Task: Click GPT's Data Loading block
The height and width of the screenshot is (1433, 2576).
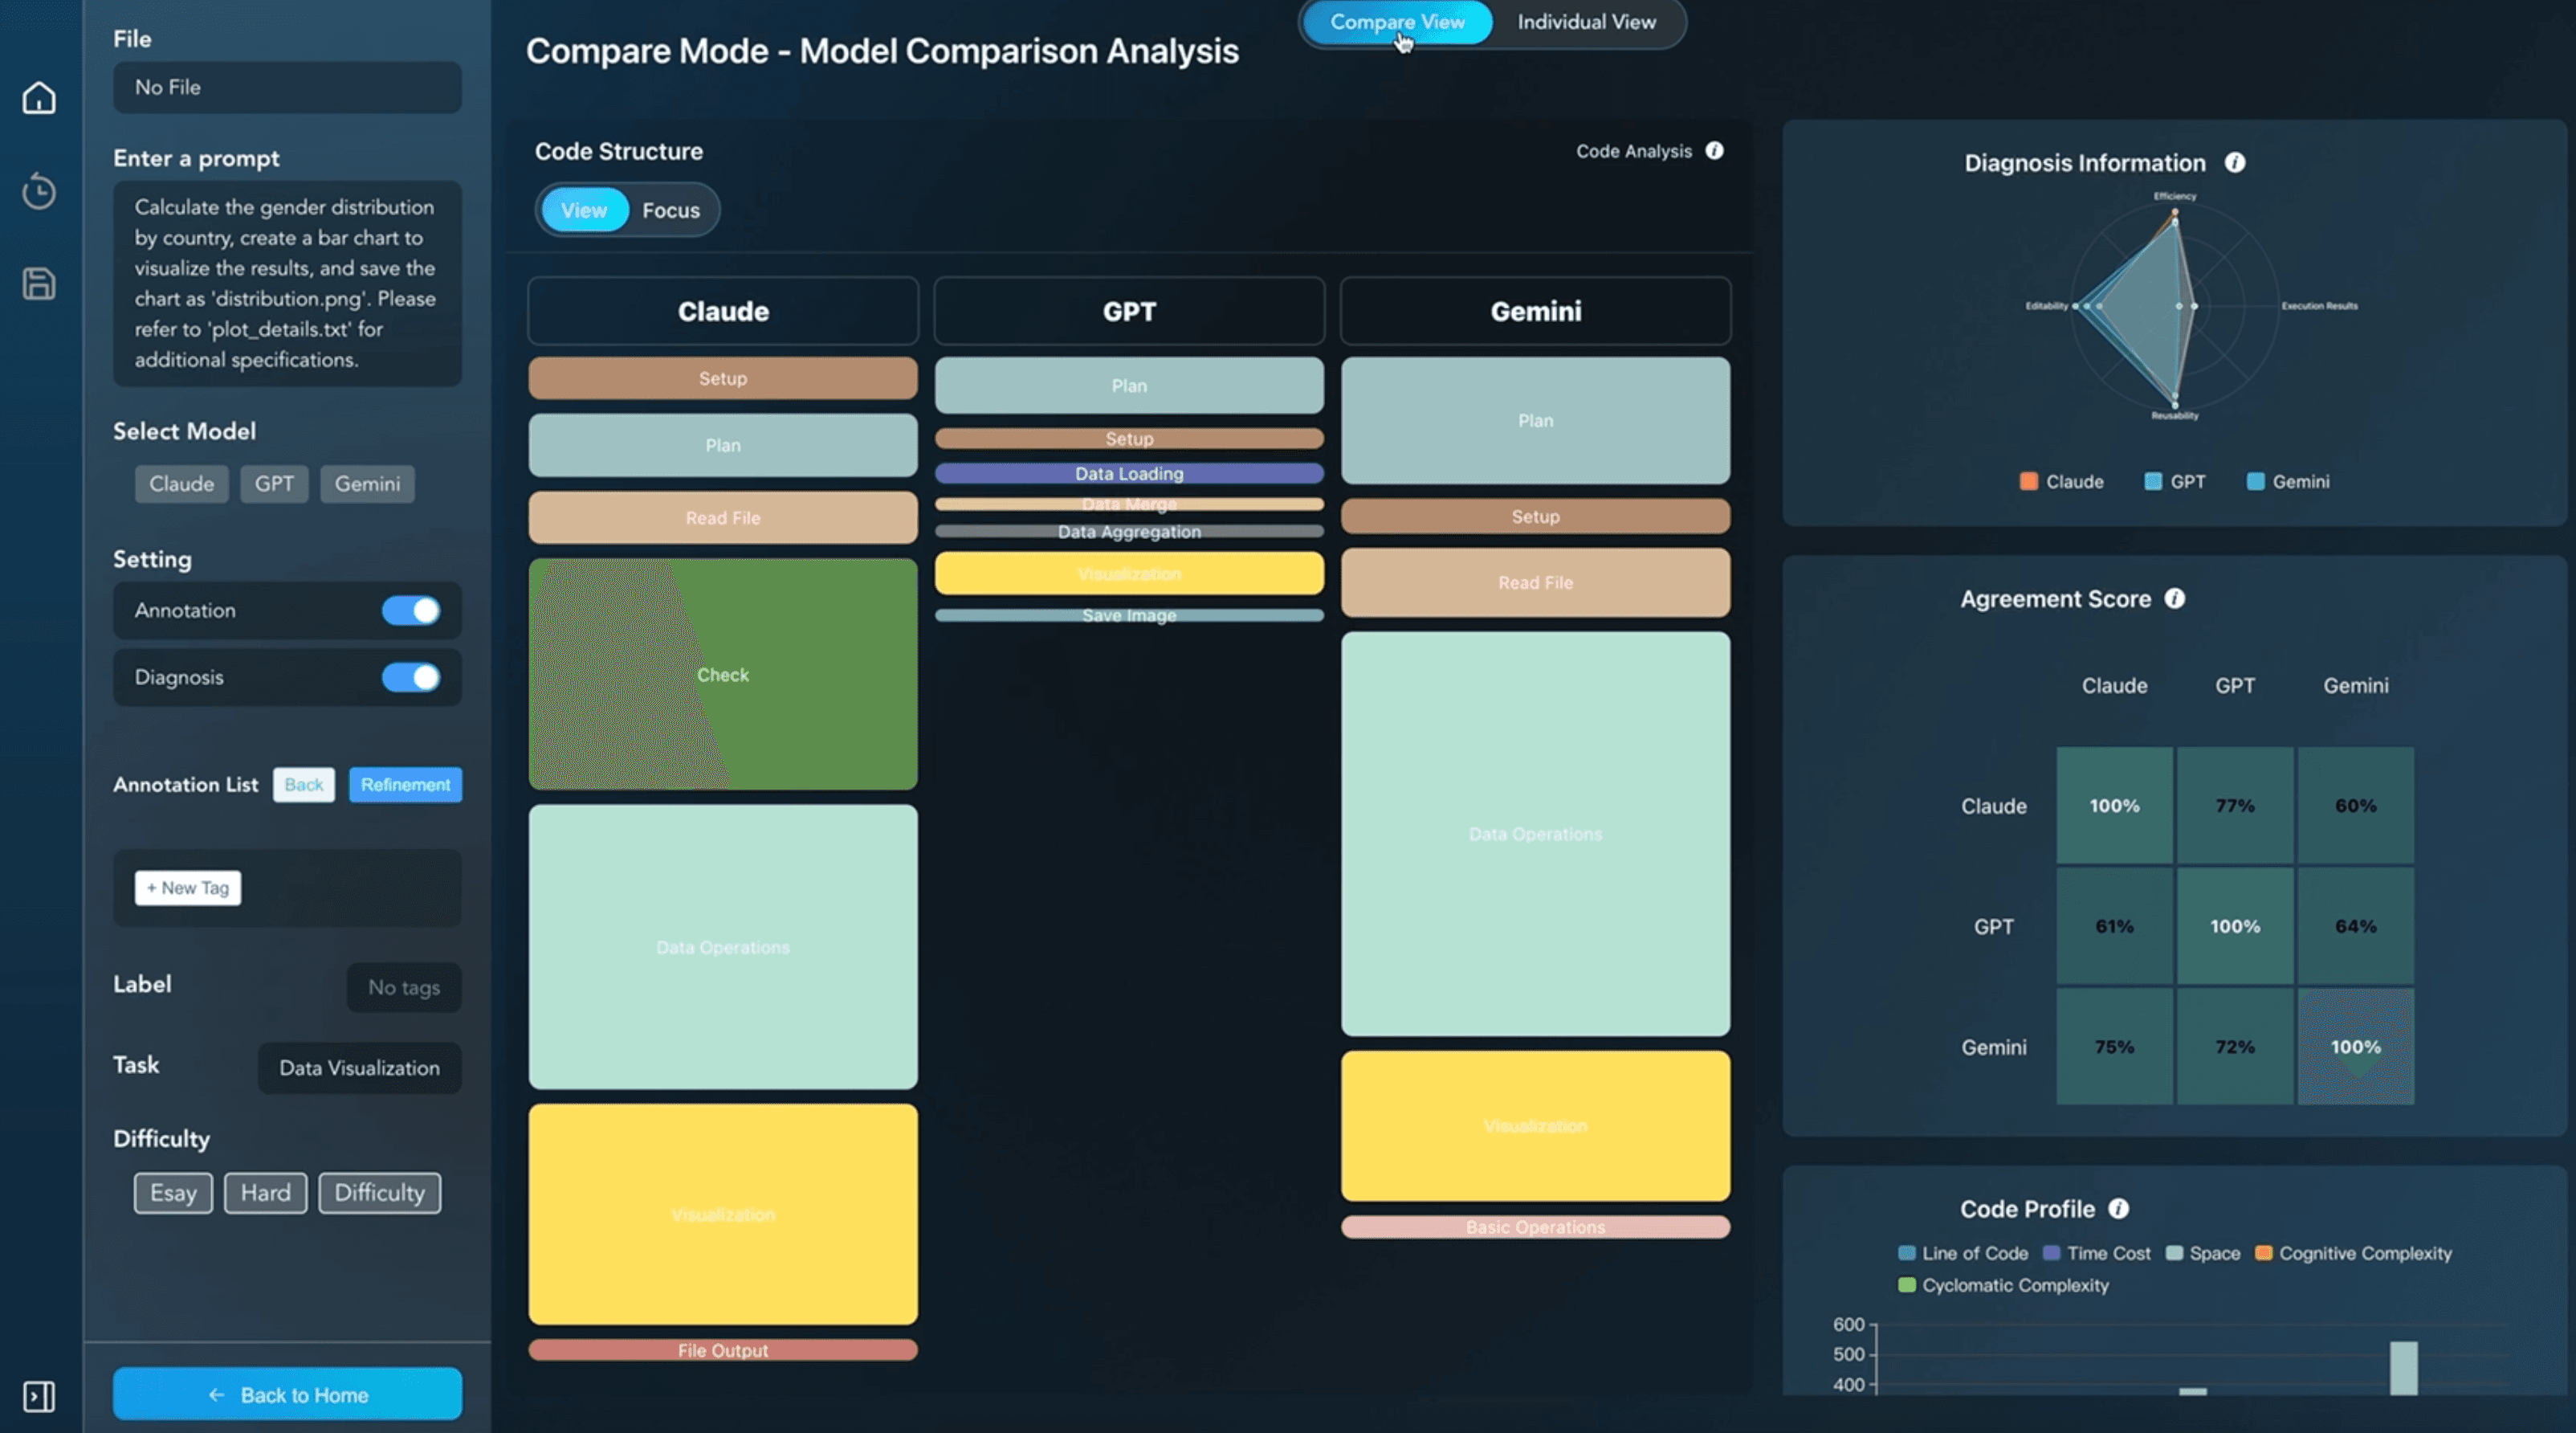Action: point(1129,473)
